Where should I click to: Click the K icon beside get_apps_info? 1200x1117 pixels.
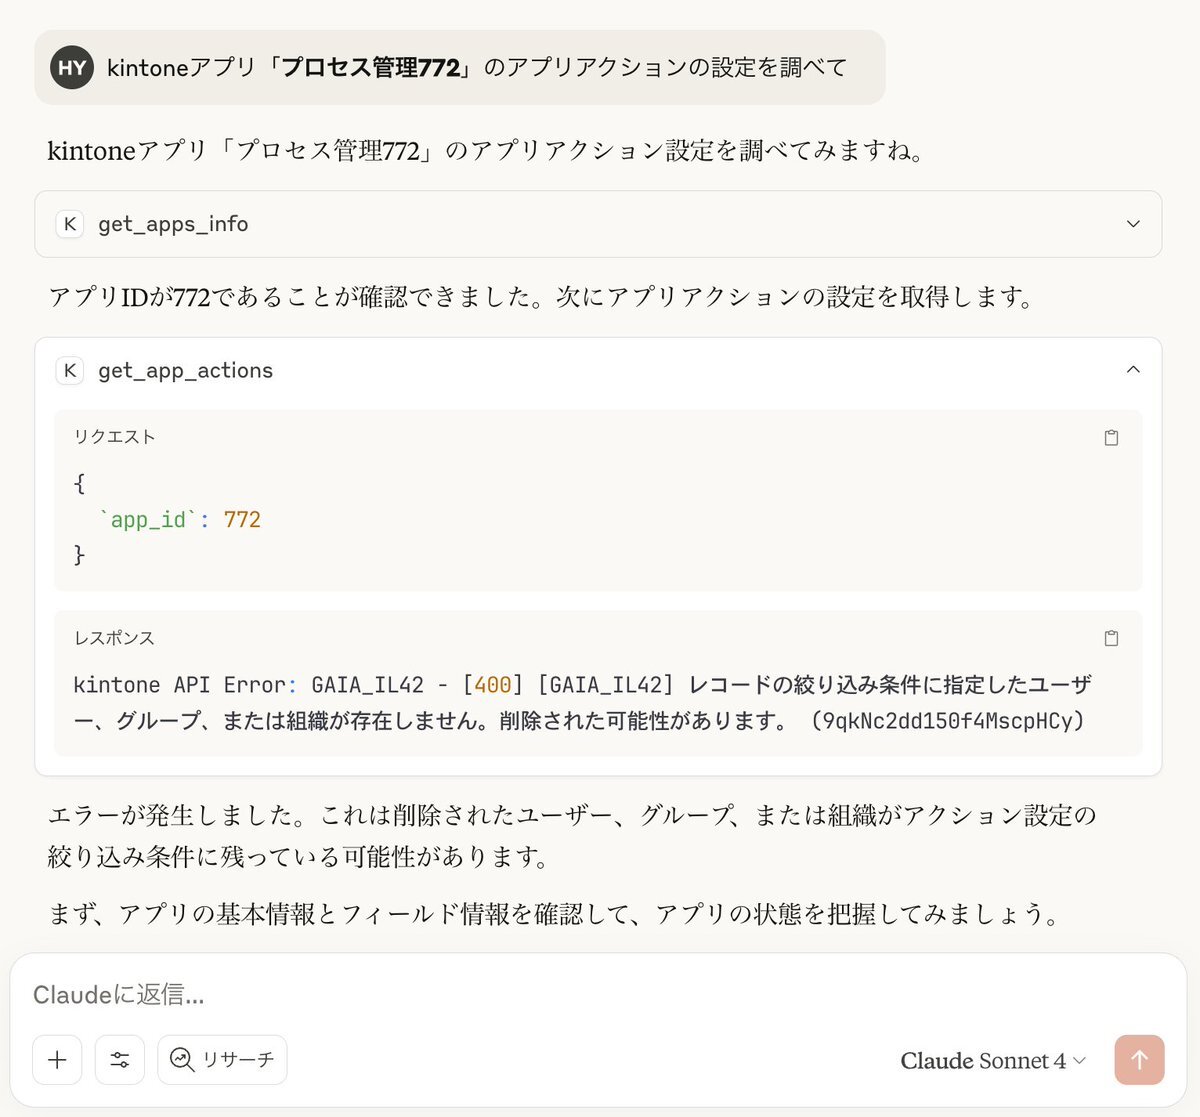tap(70, 224)
